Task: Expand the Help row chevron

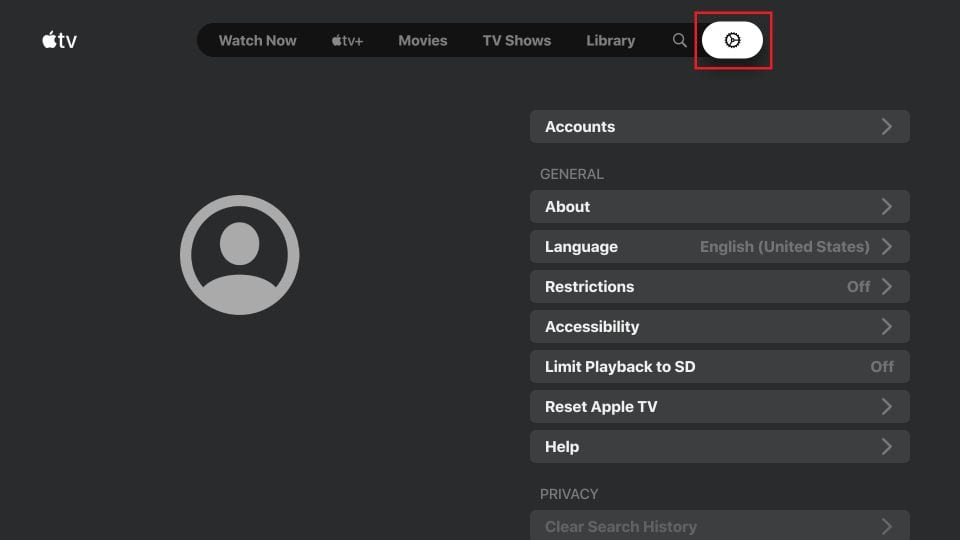Action: [x=887, y=447]
